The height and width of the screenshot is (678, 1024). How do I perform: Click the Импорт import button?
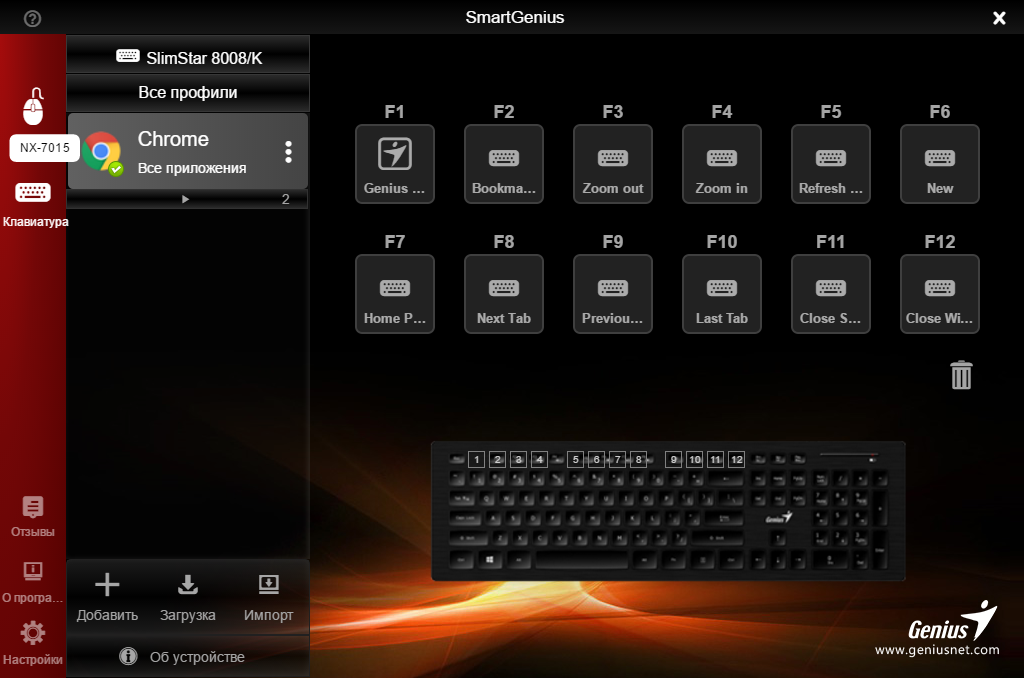click(x=268, y=598)
